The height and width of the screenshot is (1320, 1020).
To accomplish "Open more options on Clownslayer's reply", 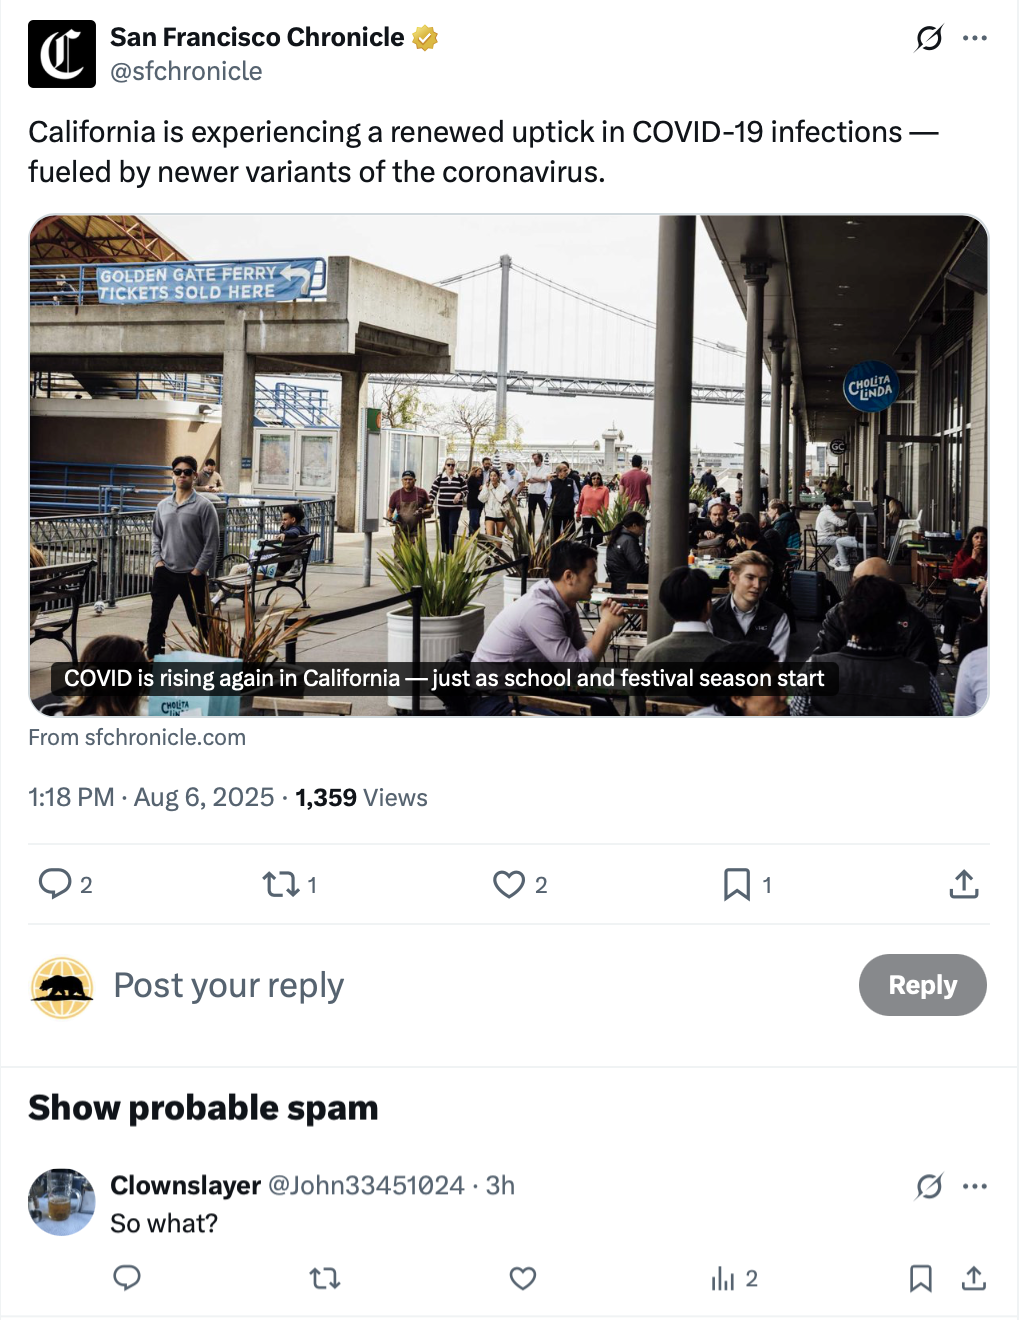I will click(x=975, y=1186).
